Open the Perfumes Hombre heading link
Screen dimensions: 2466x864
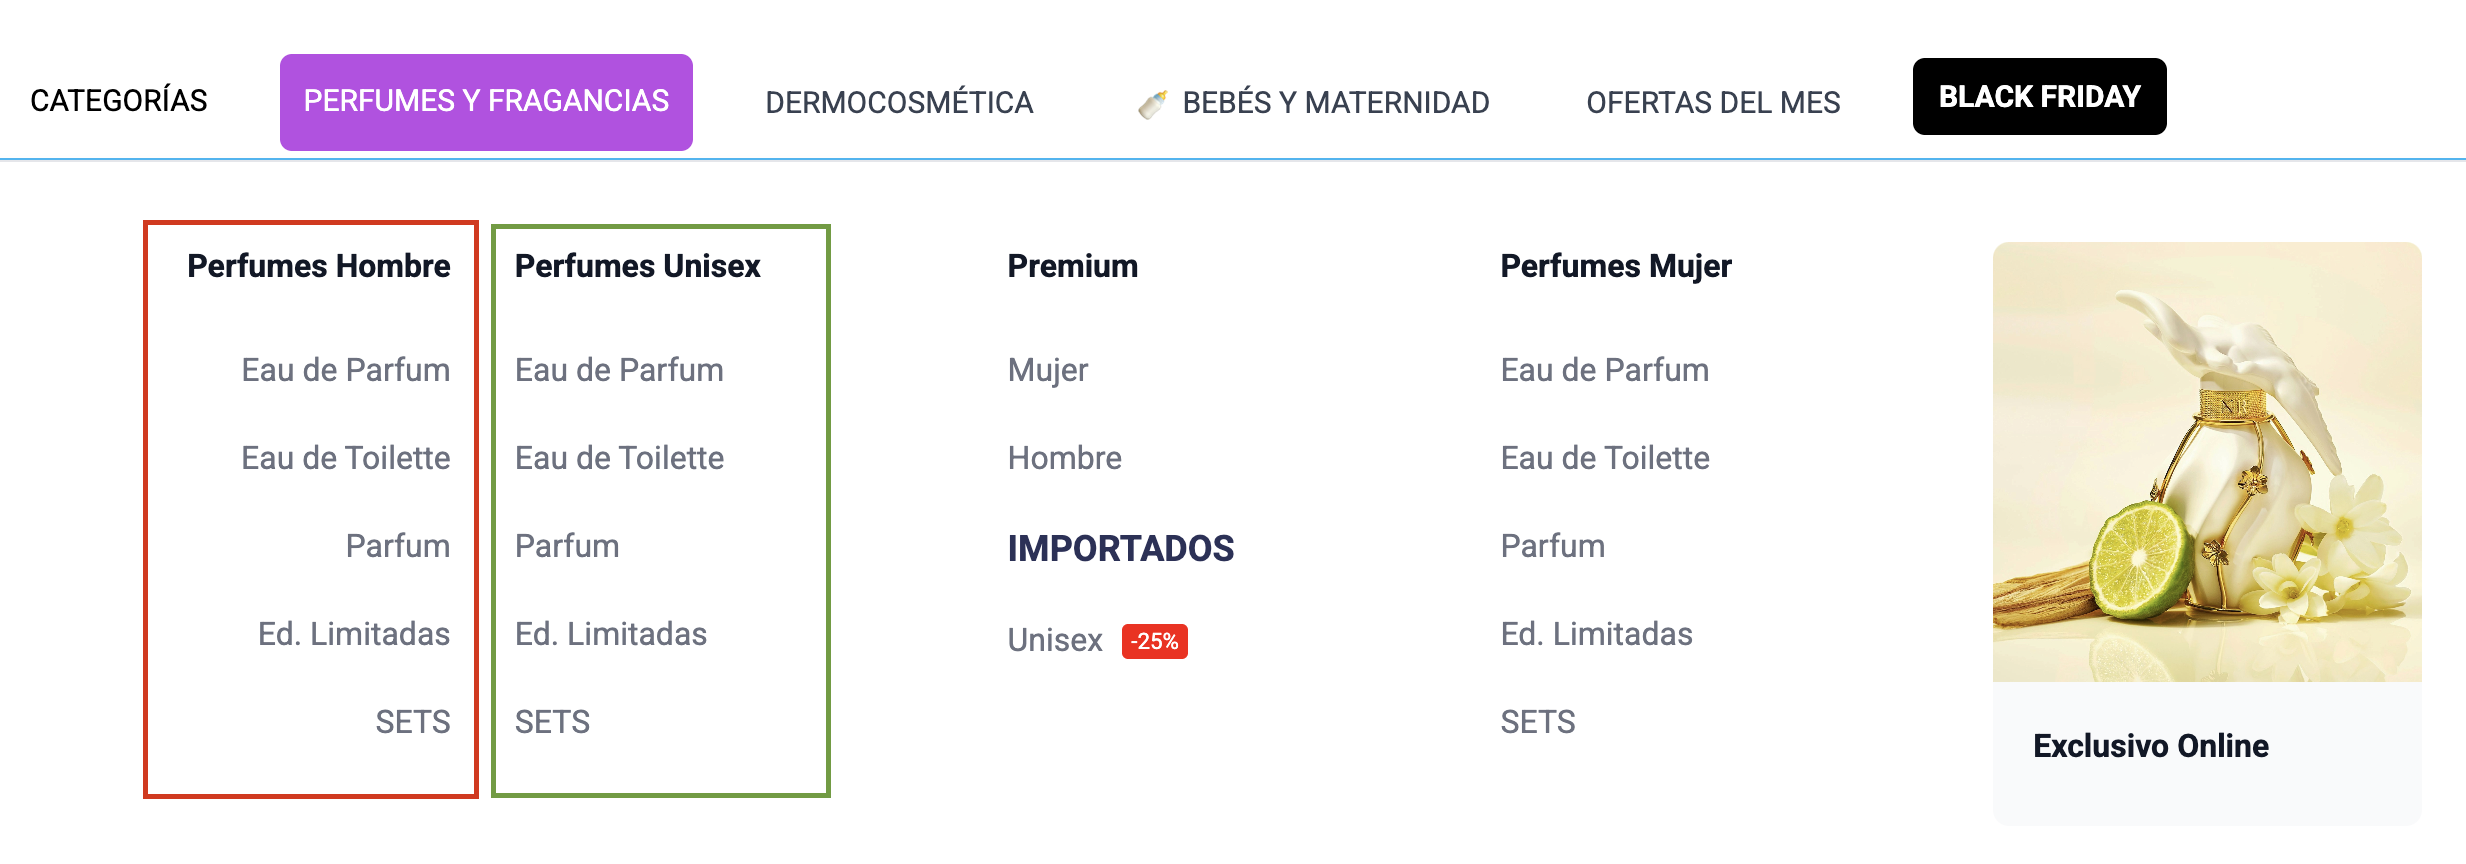pos(318,267)
